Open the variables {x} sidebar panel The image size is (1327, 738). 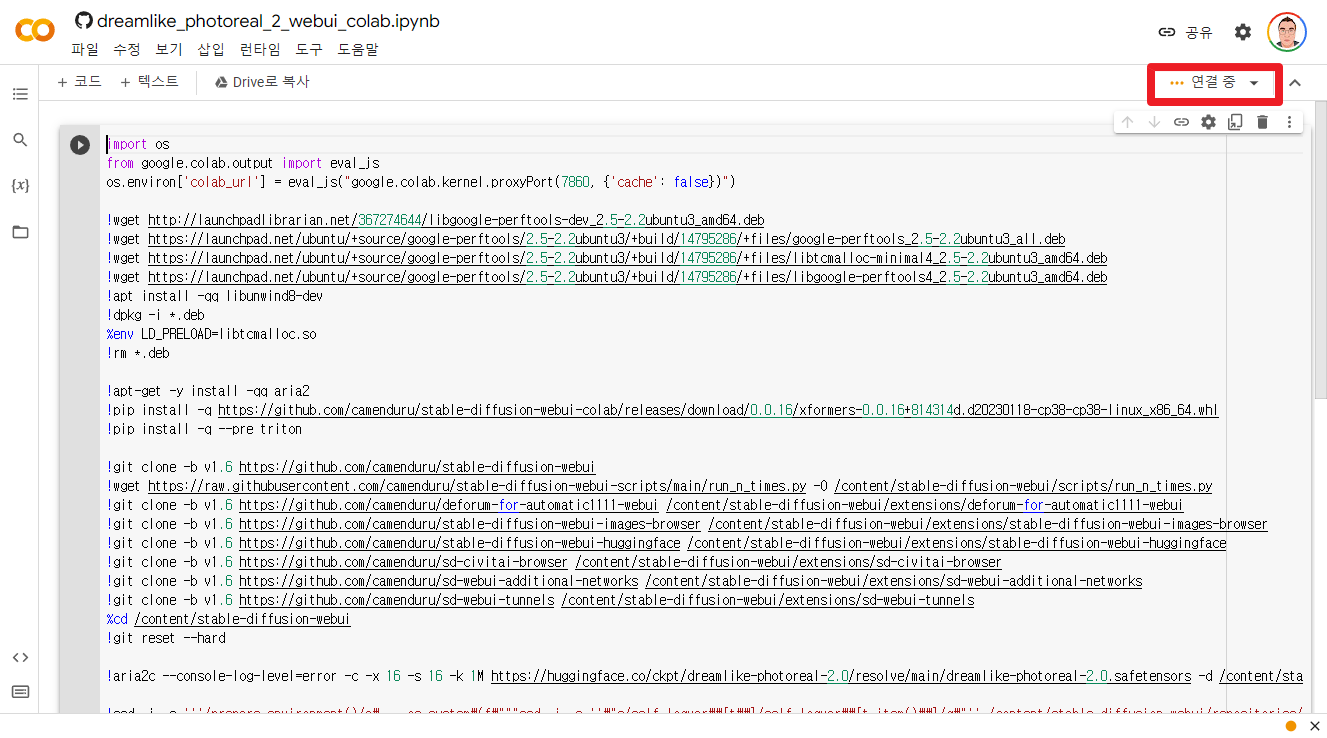(20, 186)
